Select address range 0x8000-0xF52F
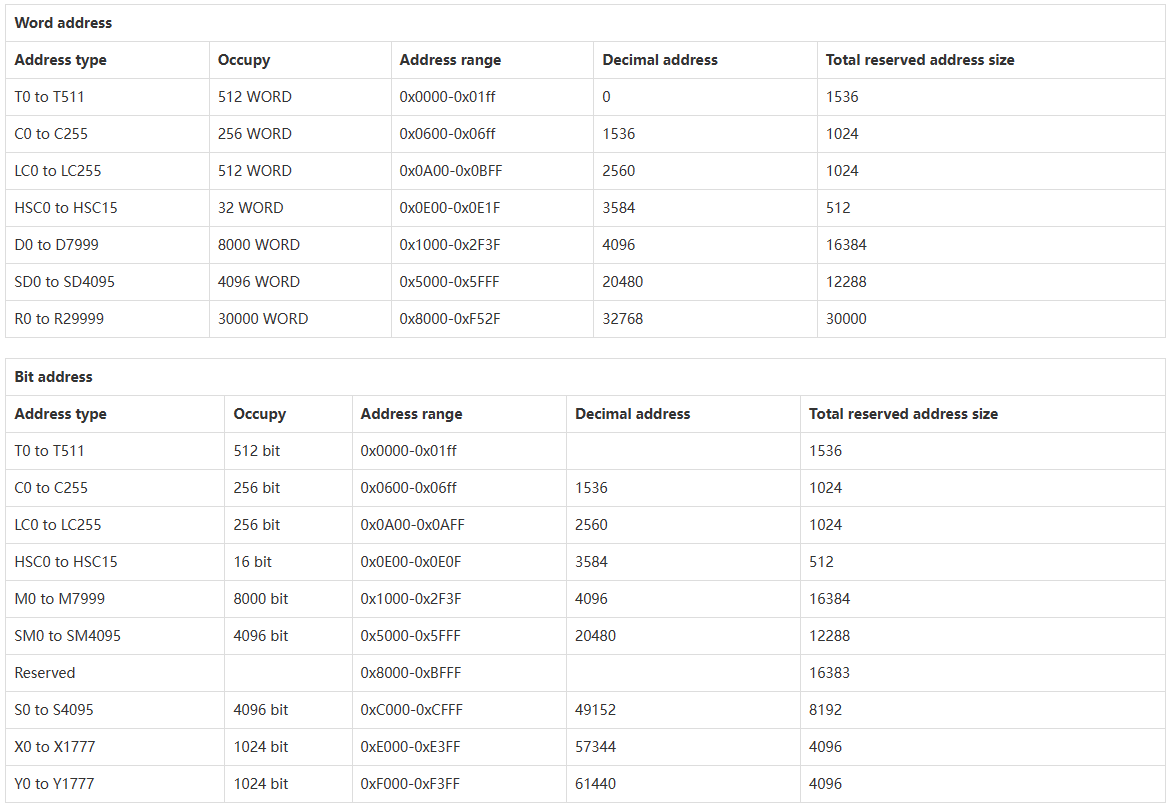The image size is (1172, 811). tap(449, 319)
